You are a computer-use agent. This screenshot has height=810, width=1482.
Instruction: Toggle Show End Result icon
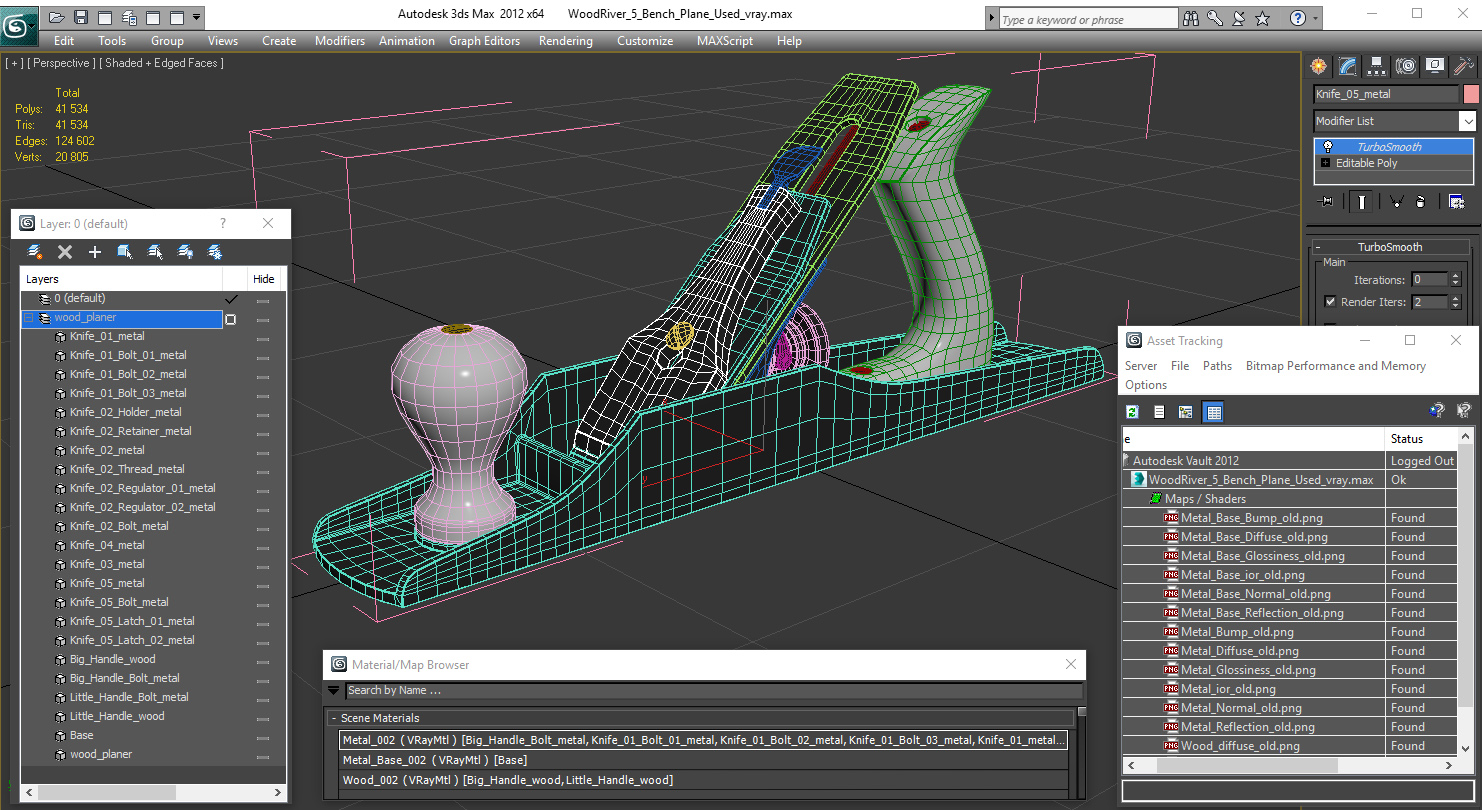(x=1361, y=201)
